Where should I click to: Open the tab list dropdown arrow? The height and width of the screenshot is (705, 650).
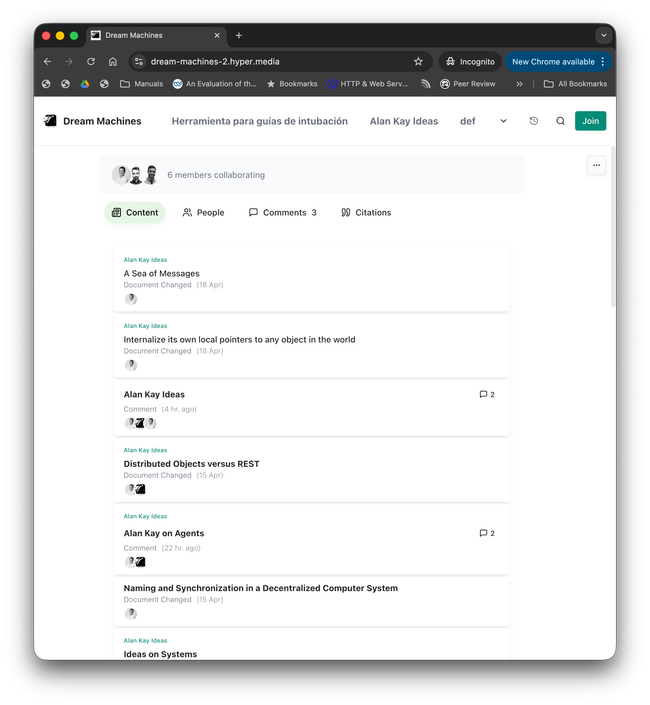pyautogui.click(x=603, y=35)
